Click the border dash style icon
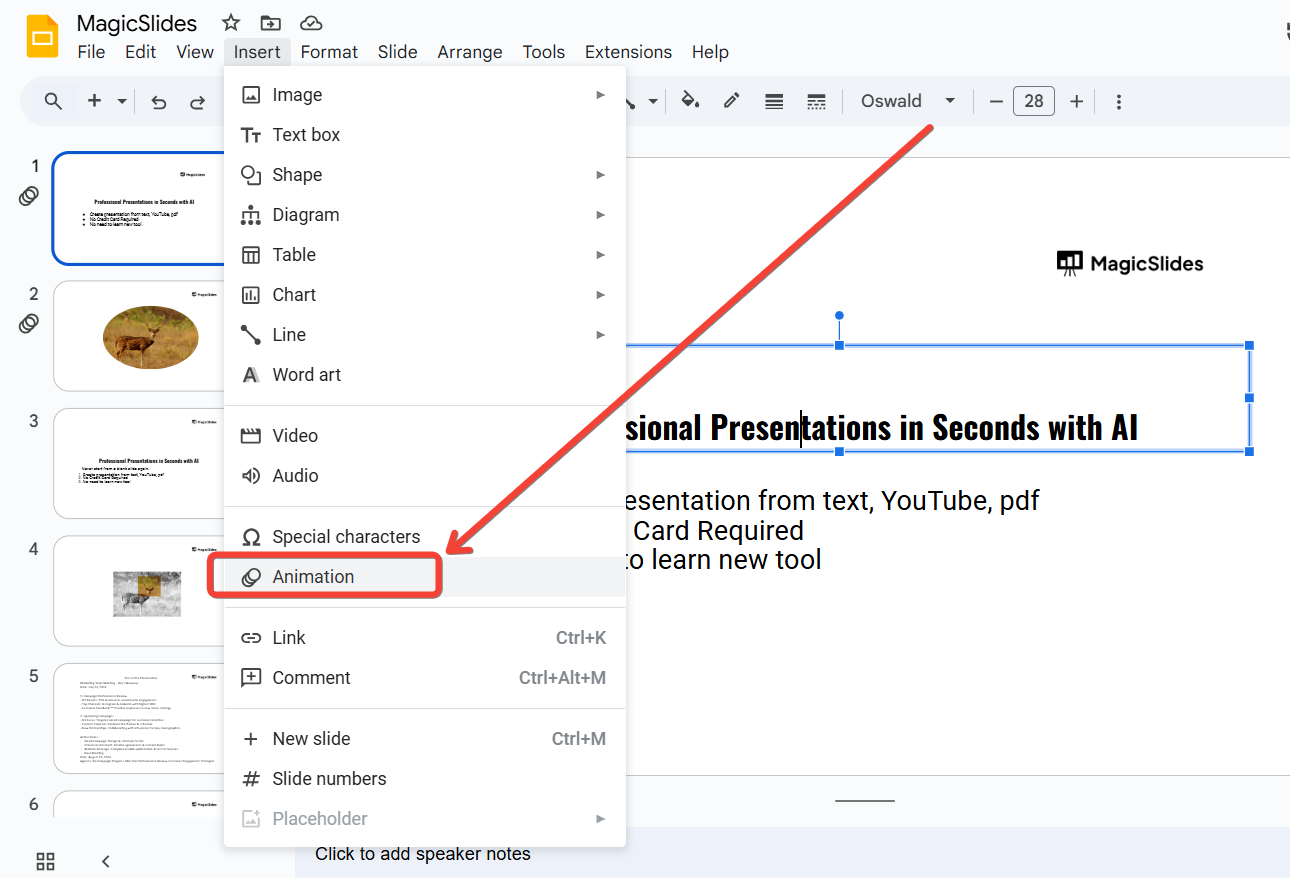This screenshot has width=1290, height=878. coord(816,101)
